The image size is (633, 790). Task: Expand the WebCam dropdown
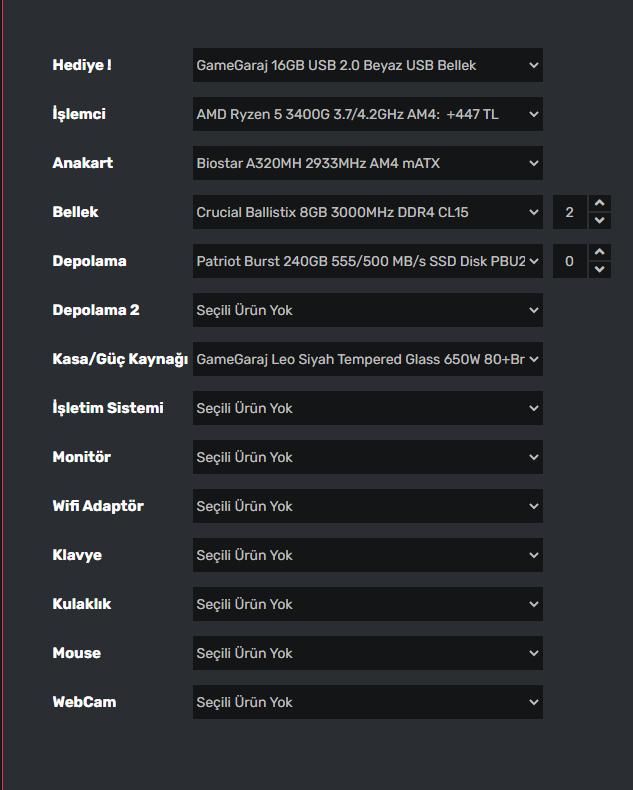point(367,702)
